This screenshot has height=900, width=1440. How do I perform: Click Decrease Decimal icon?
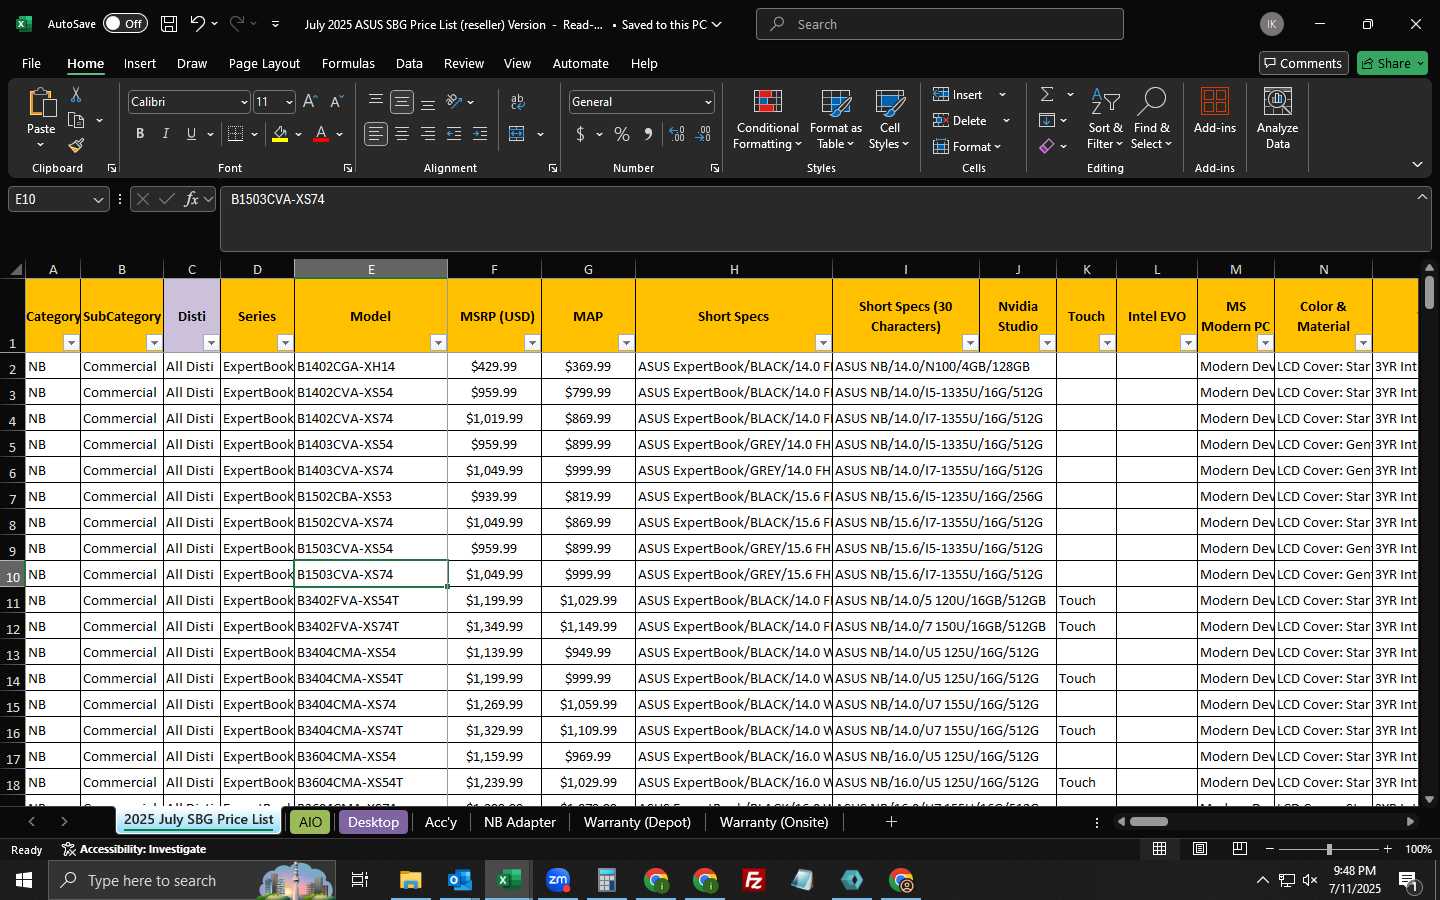703,134
